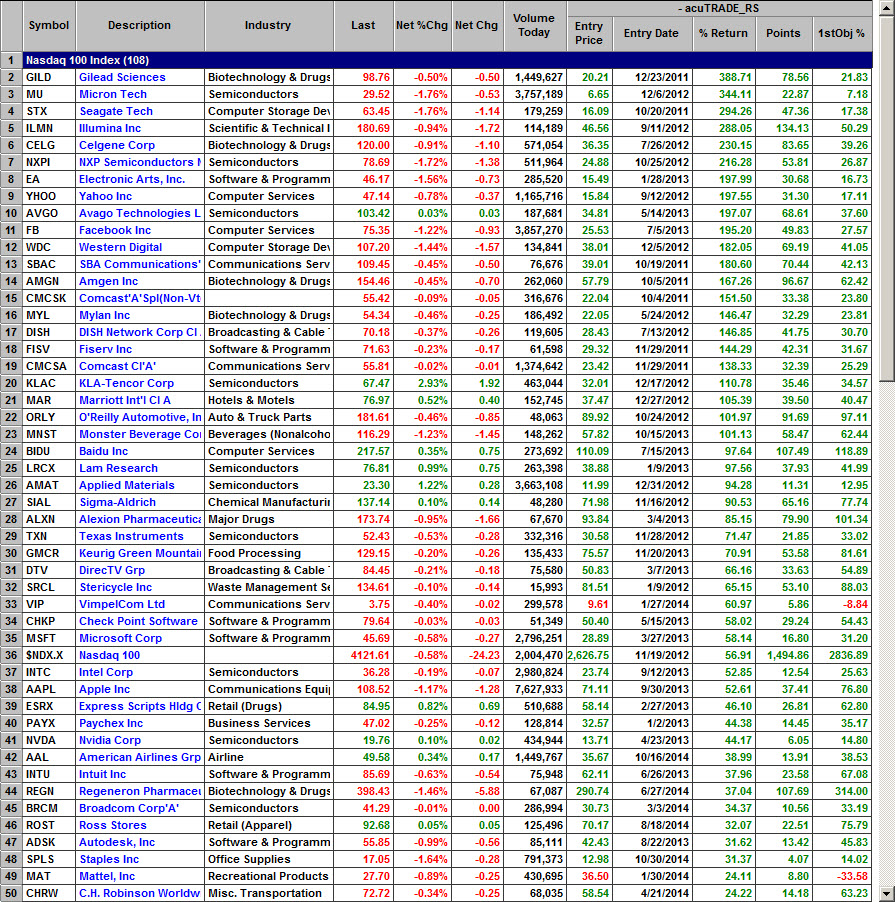This screenshot has width=895, height=902.
Task: Click the entry price 290.74 for REGN
Action: pyautogui.click(x=592, y=792)
